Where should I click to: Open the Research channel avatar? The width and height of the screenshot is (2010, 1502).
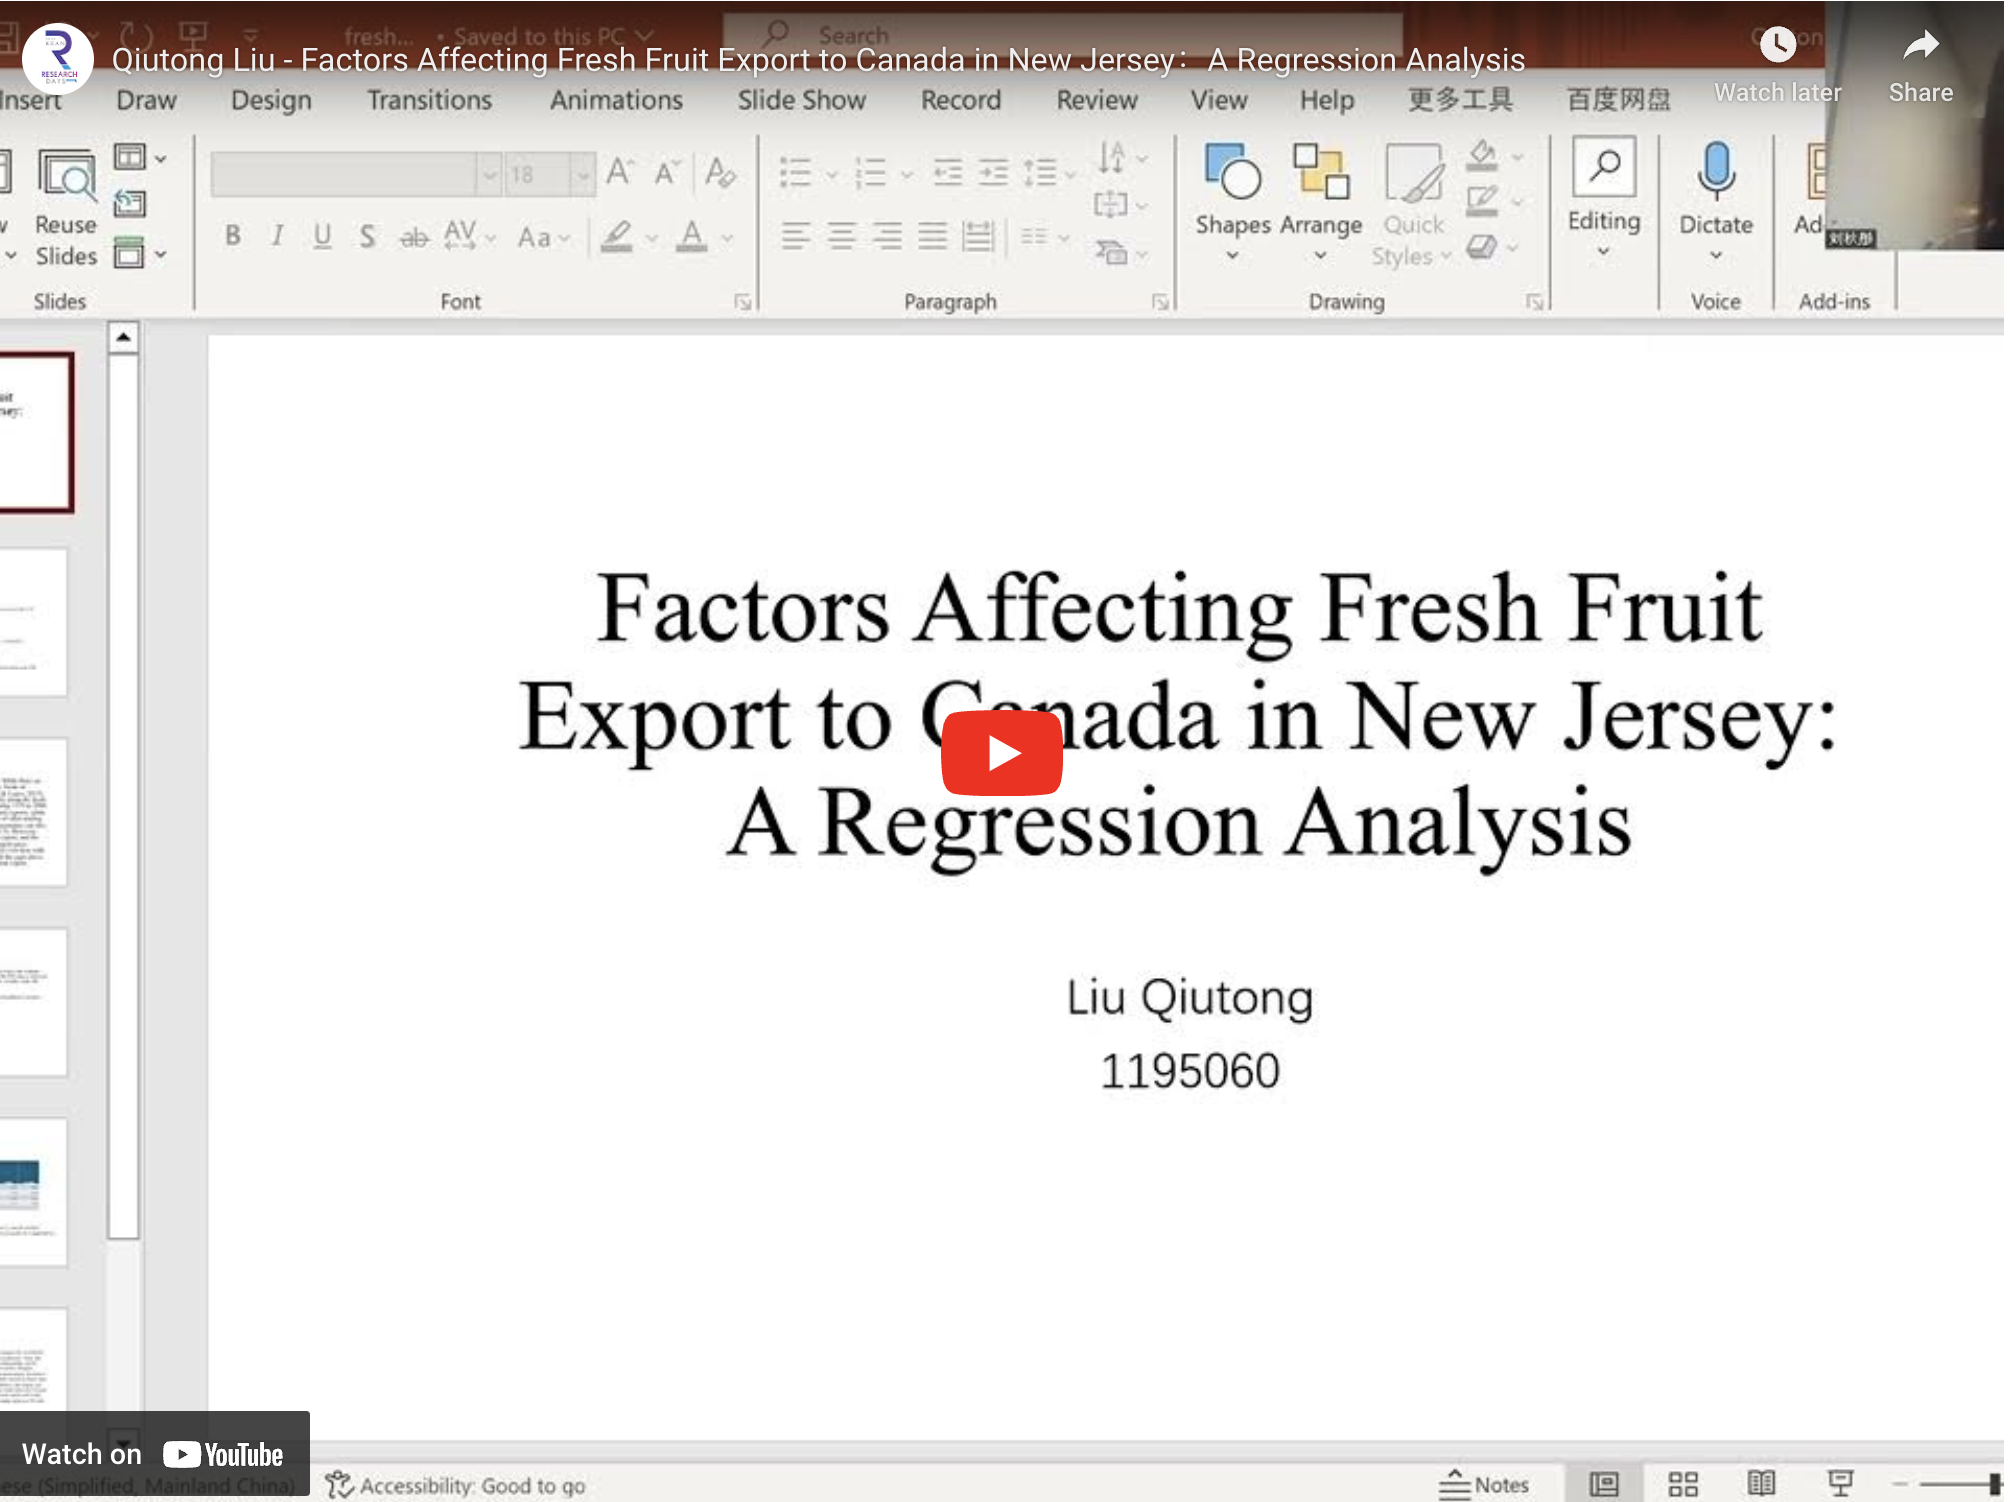click(58, 59)
